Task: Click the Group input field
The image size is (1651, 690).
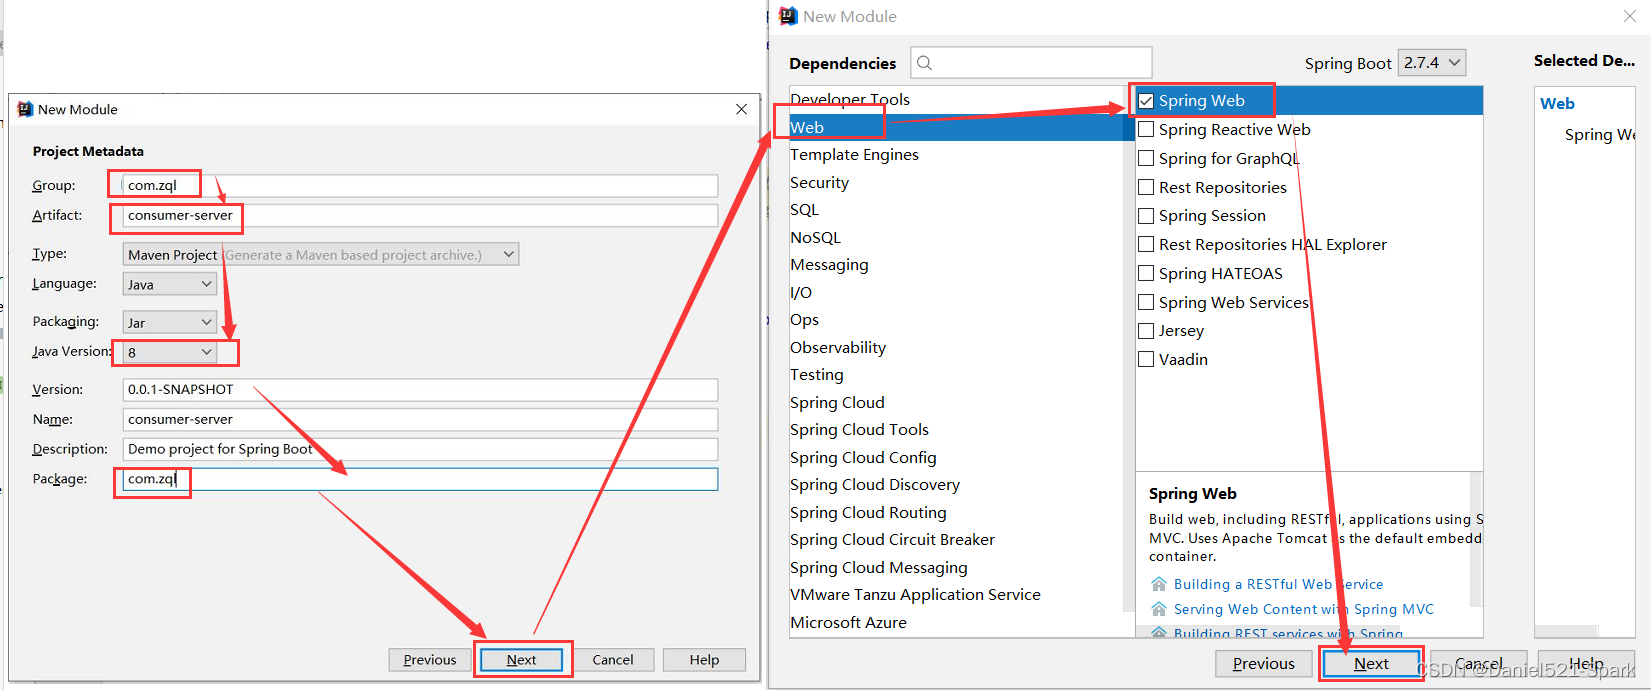Action: click(420, 185)
